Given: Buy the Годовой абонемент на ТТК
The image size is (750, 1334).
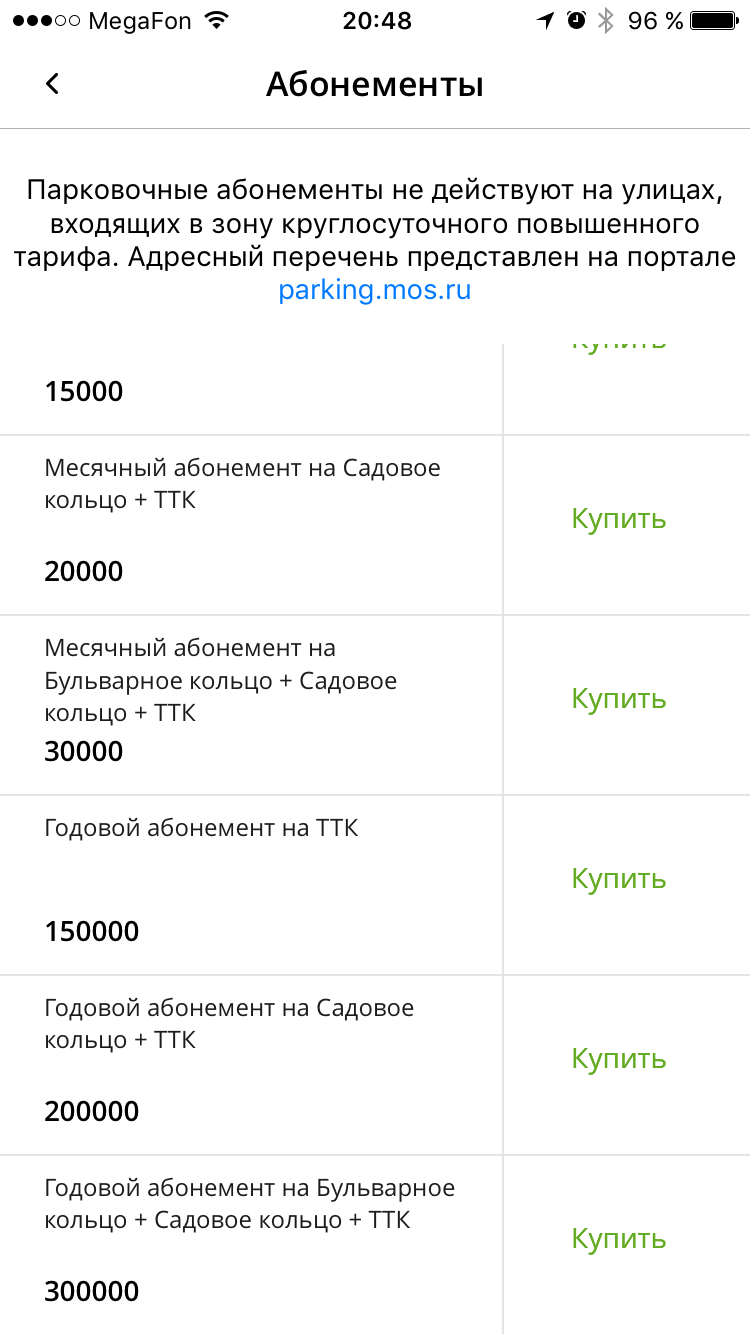Looking at the screenshot, I should click(x=619, y=879).
